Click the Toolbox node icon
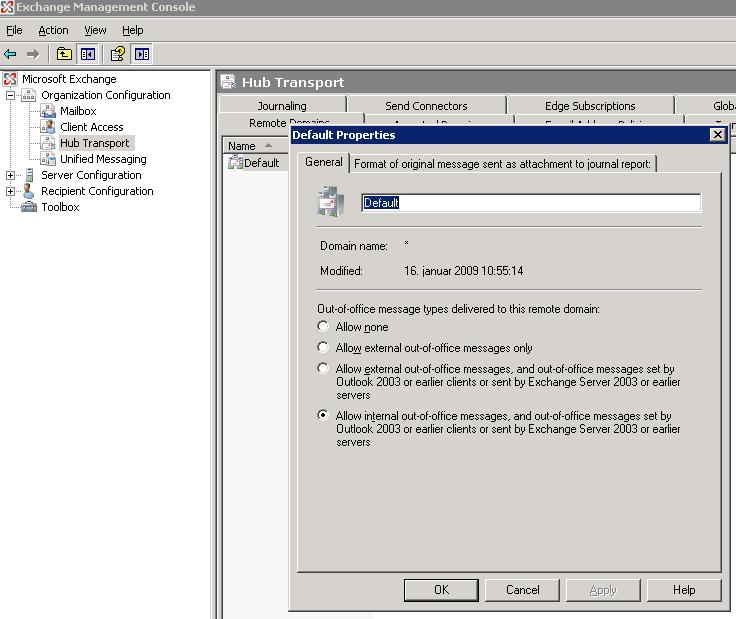This screenshot has height=619, width=736. [x=29, y=207]
